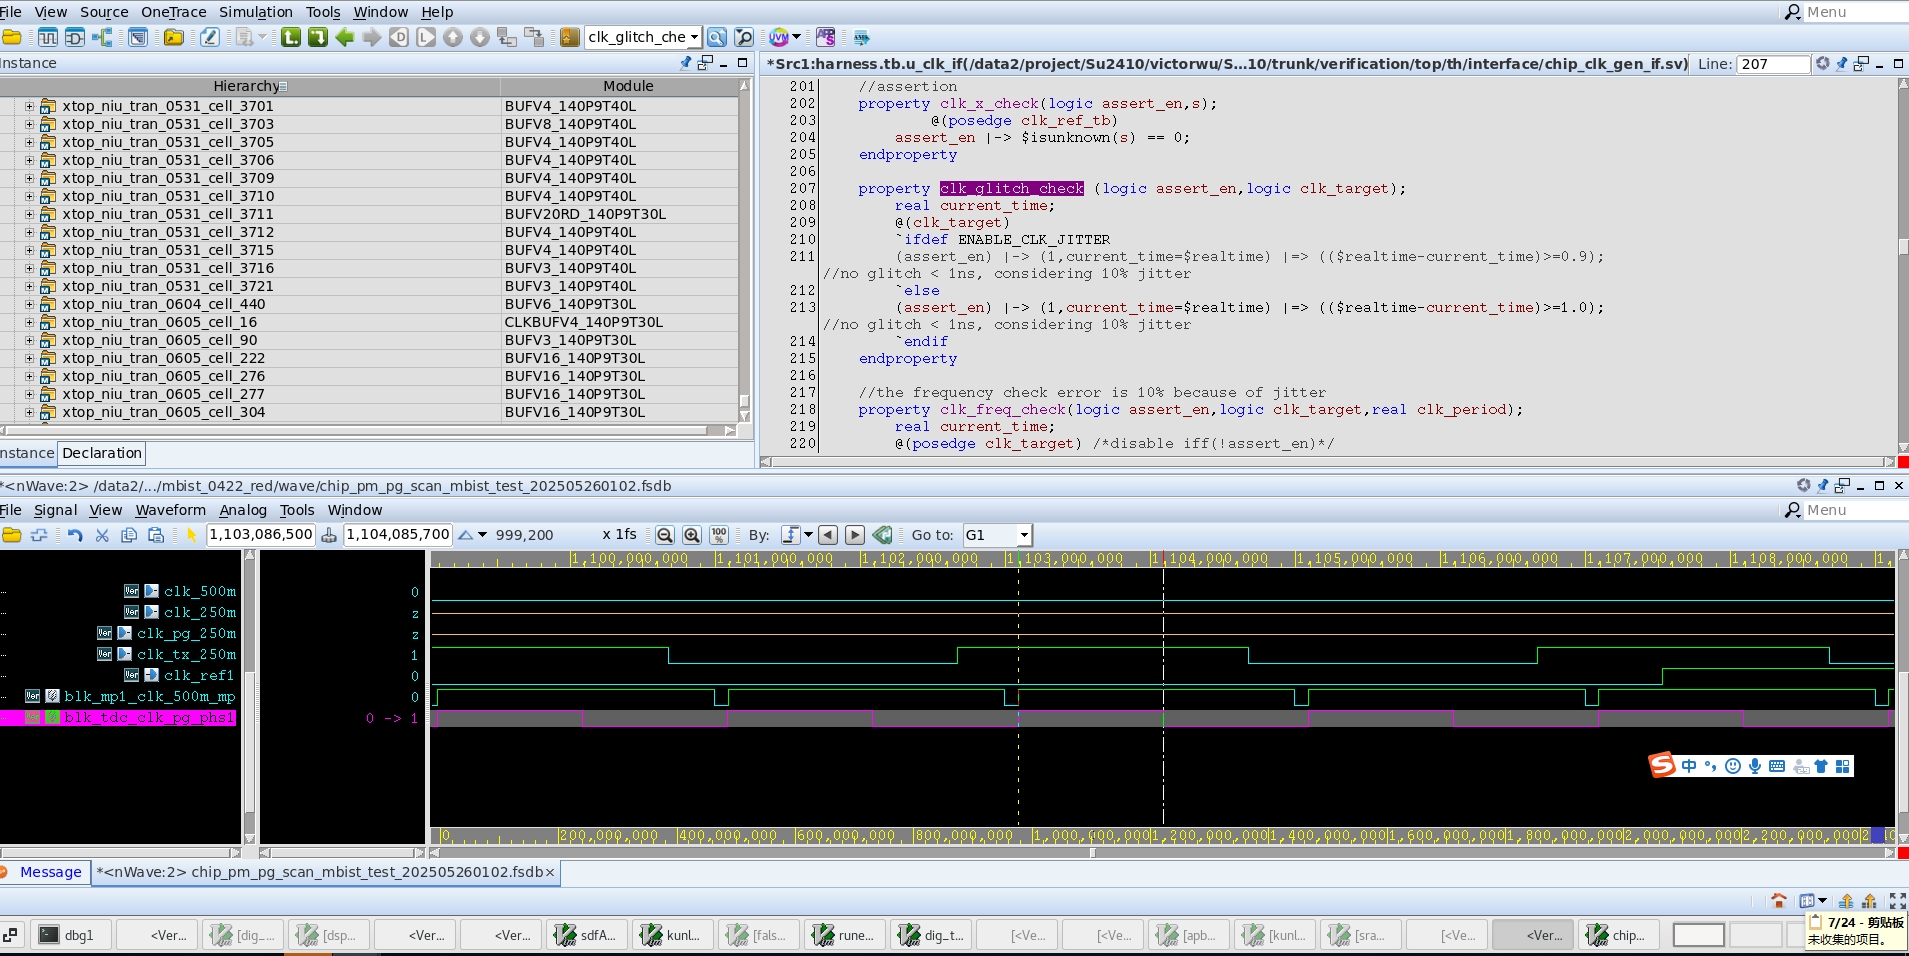Click the sdfA... taskbar item

click(x=589, y=935)
